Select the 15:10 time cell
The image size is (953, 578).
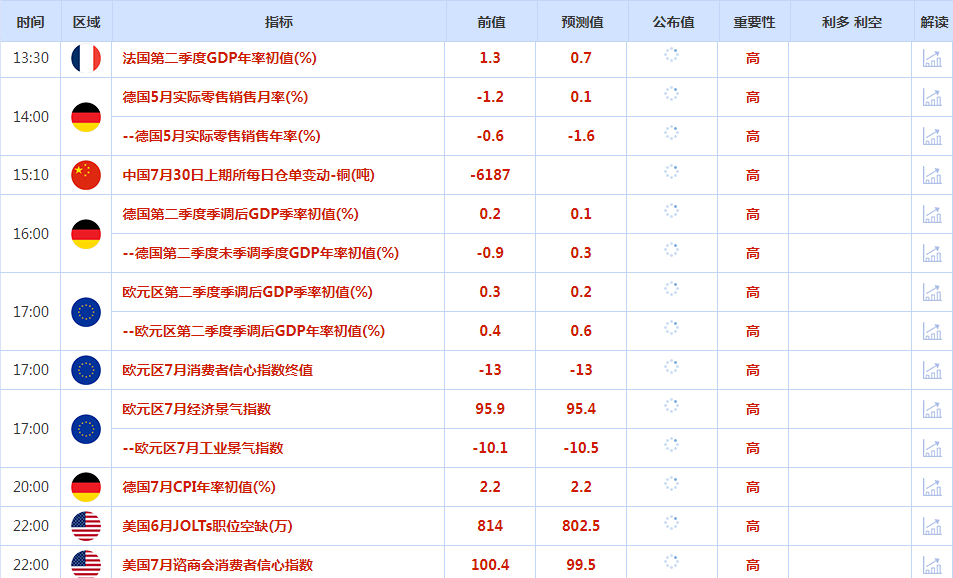[x=31, y=175]
